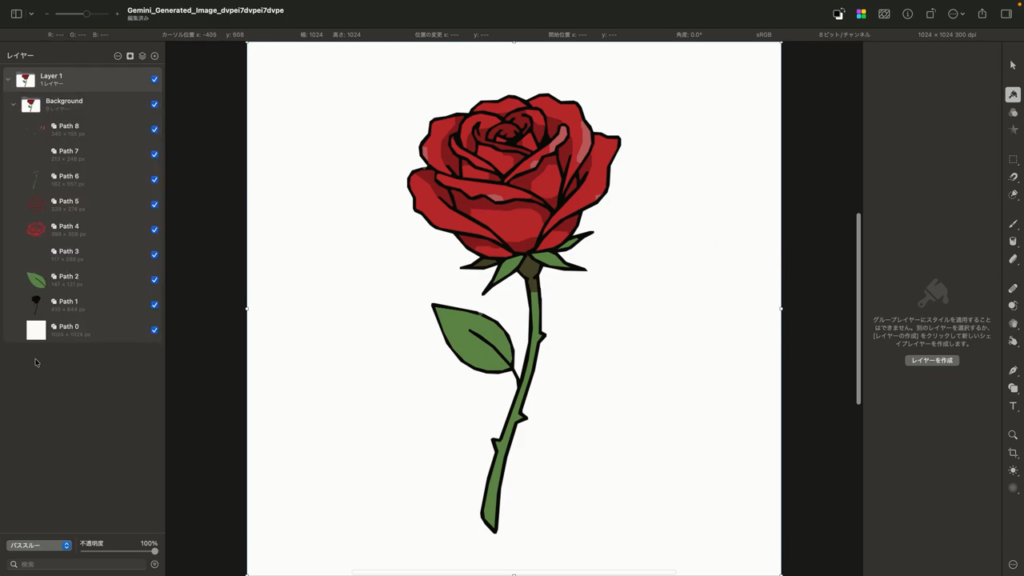This screenshot has width=1024, height=576.
Task: Click the layer search field
Action: (x=80, y=564)
